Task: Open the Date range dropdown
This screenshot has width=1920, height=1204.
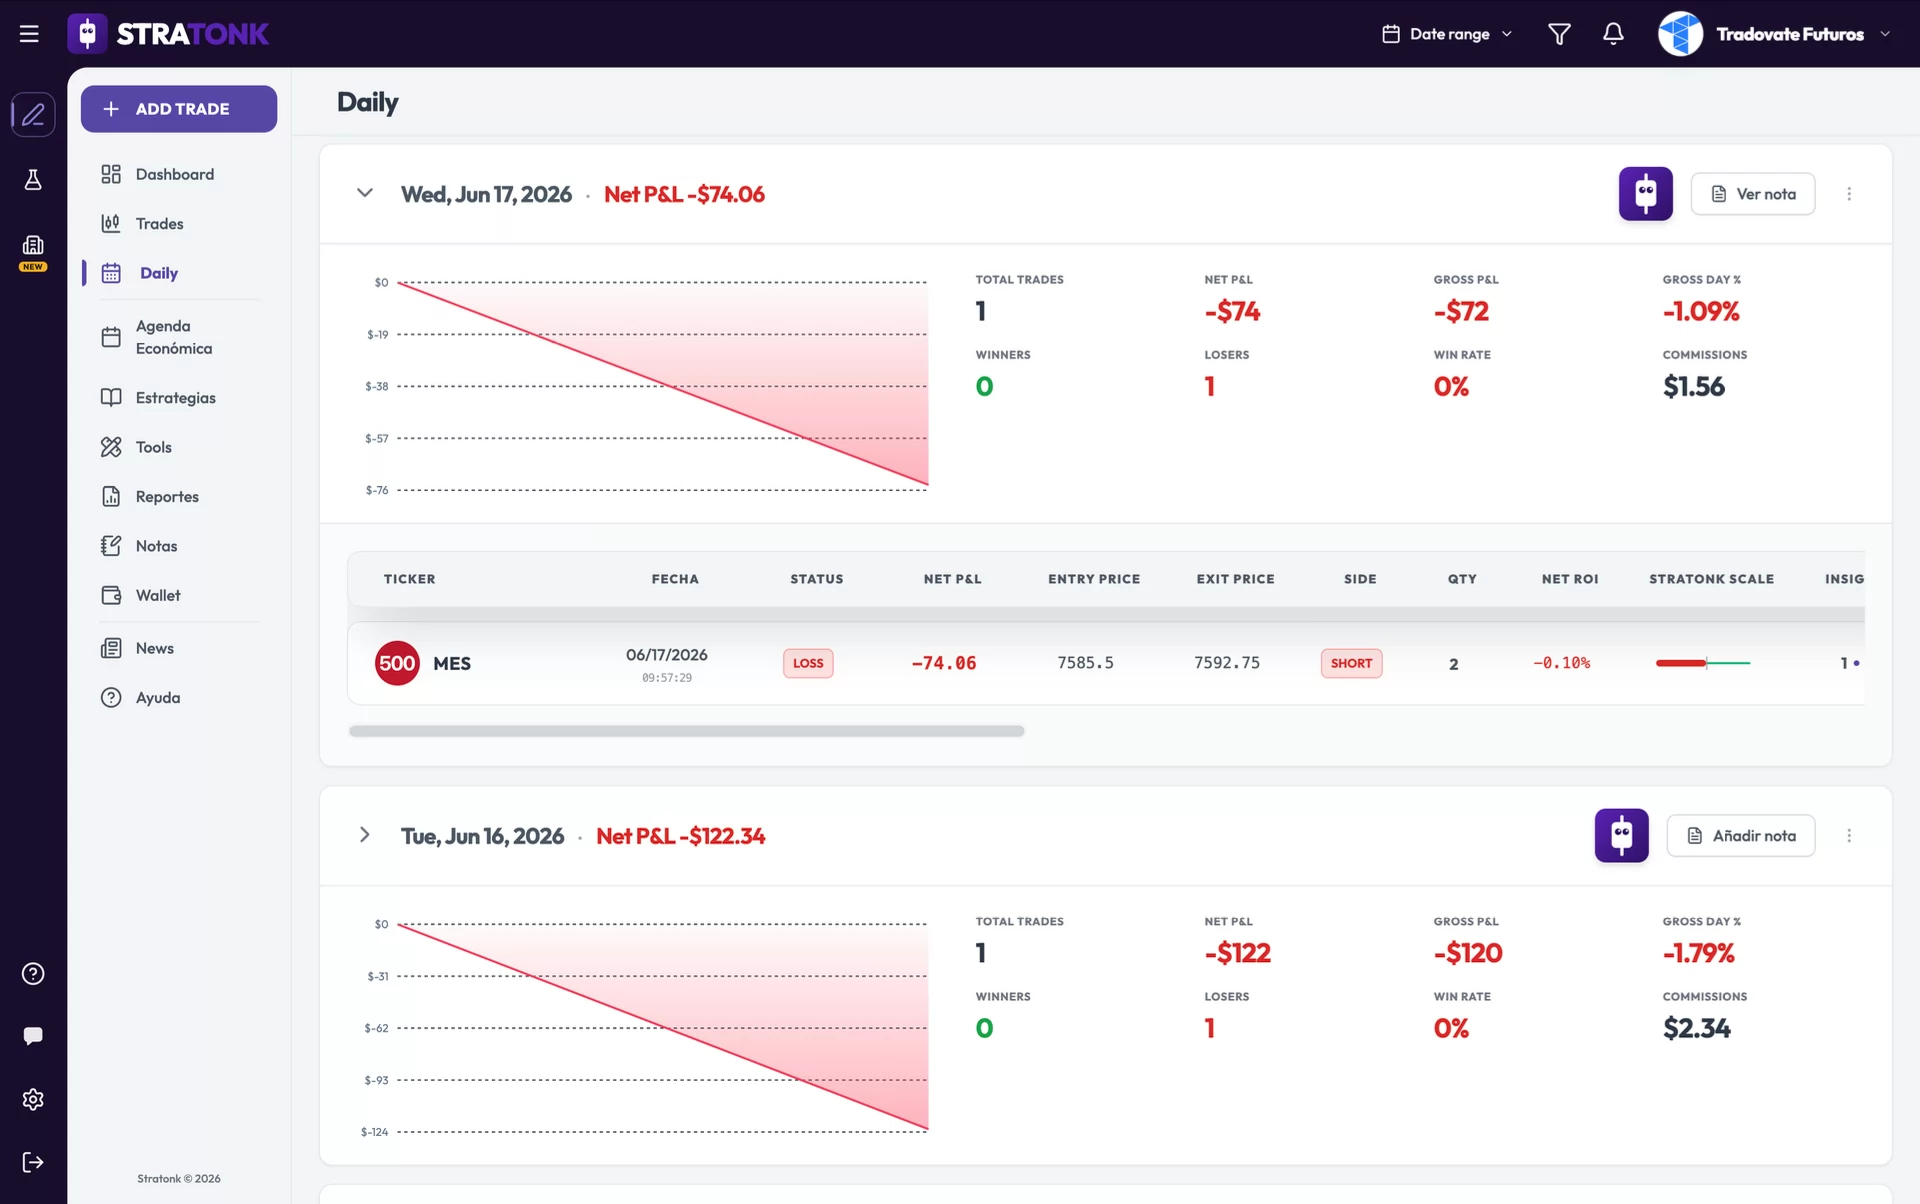Action: [x=1447, y=34]
